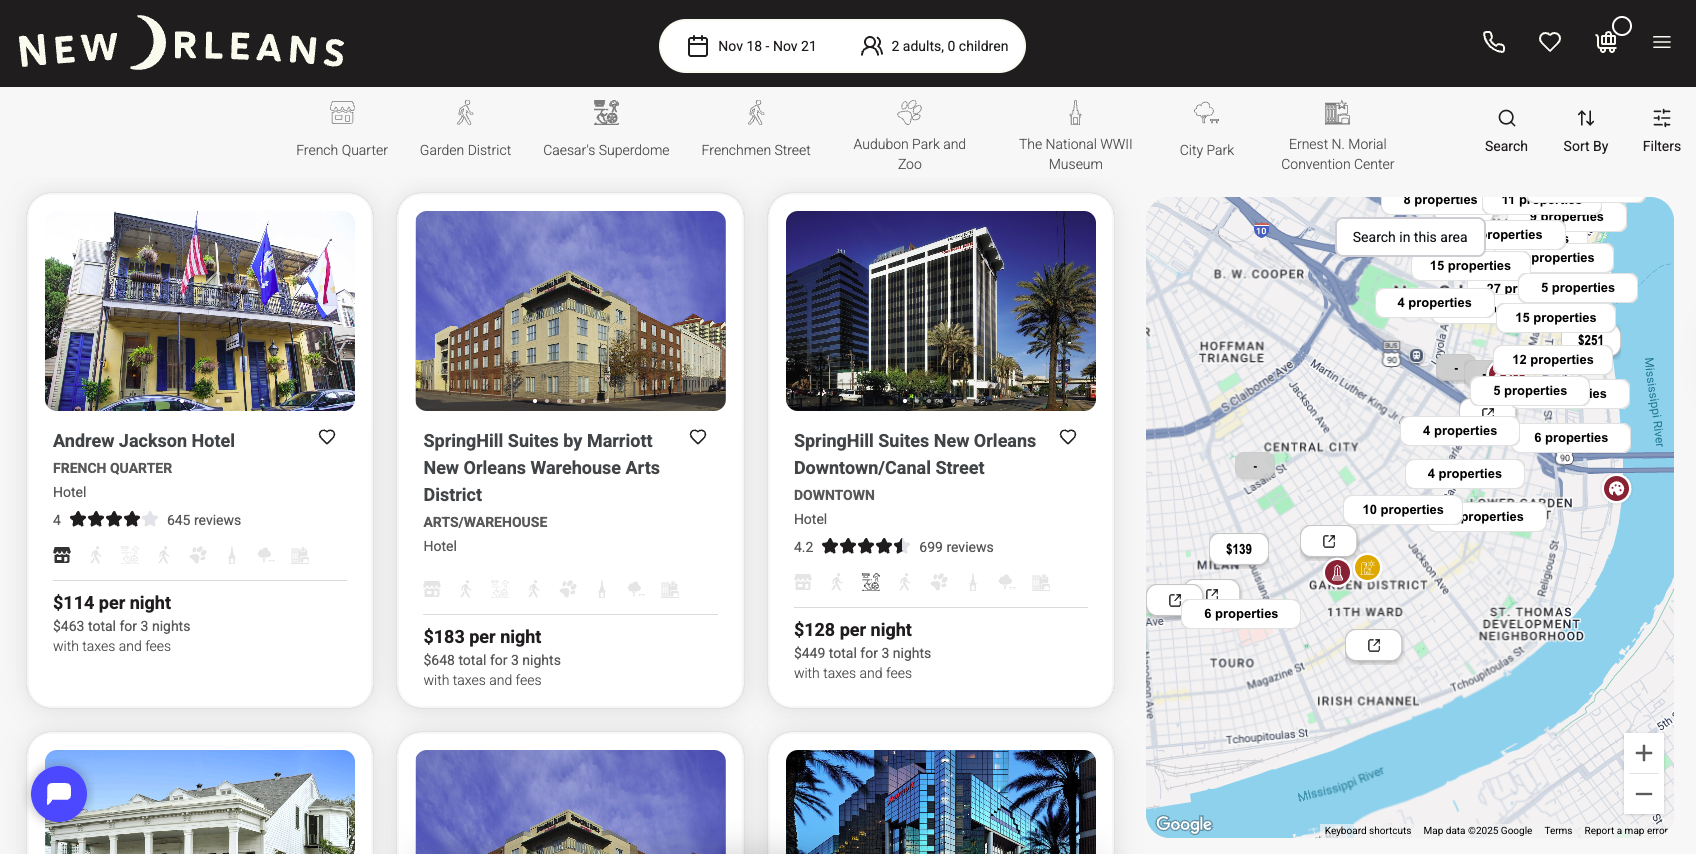Image resolution: width=1696 pixels, height=854 pixels.
Task: Open the chat bubble widget
Action: pos(59,794)
